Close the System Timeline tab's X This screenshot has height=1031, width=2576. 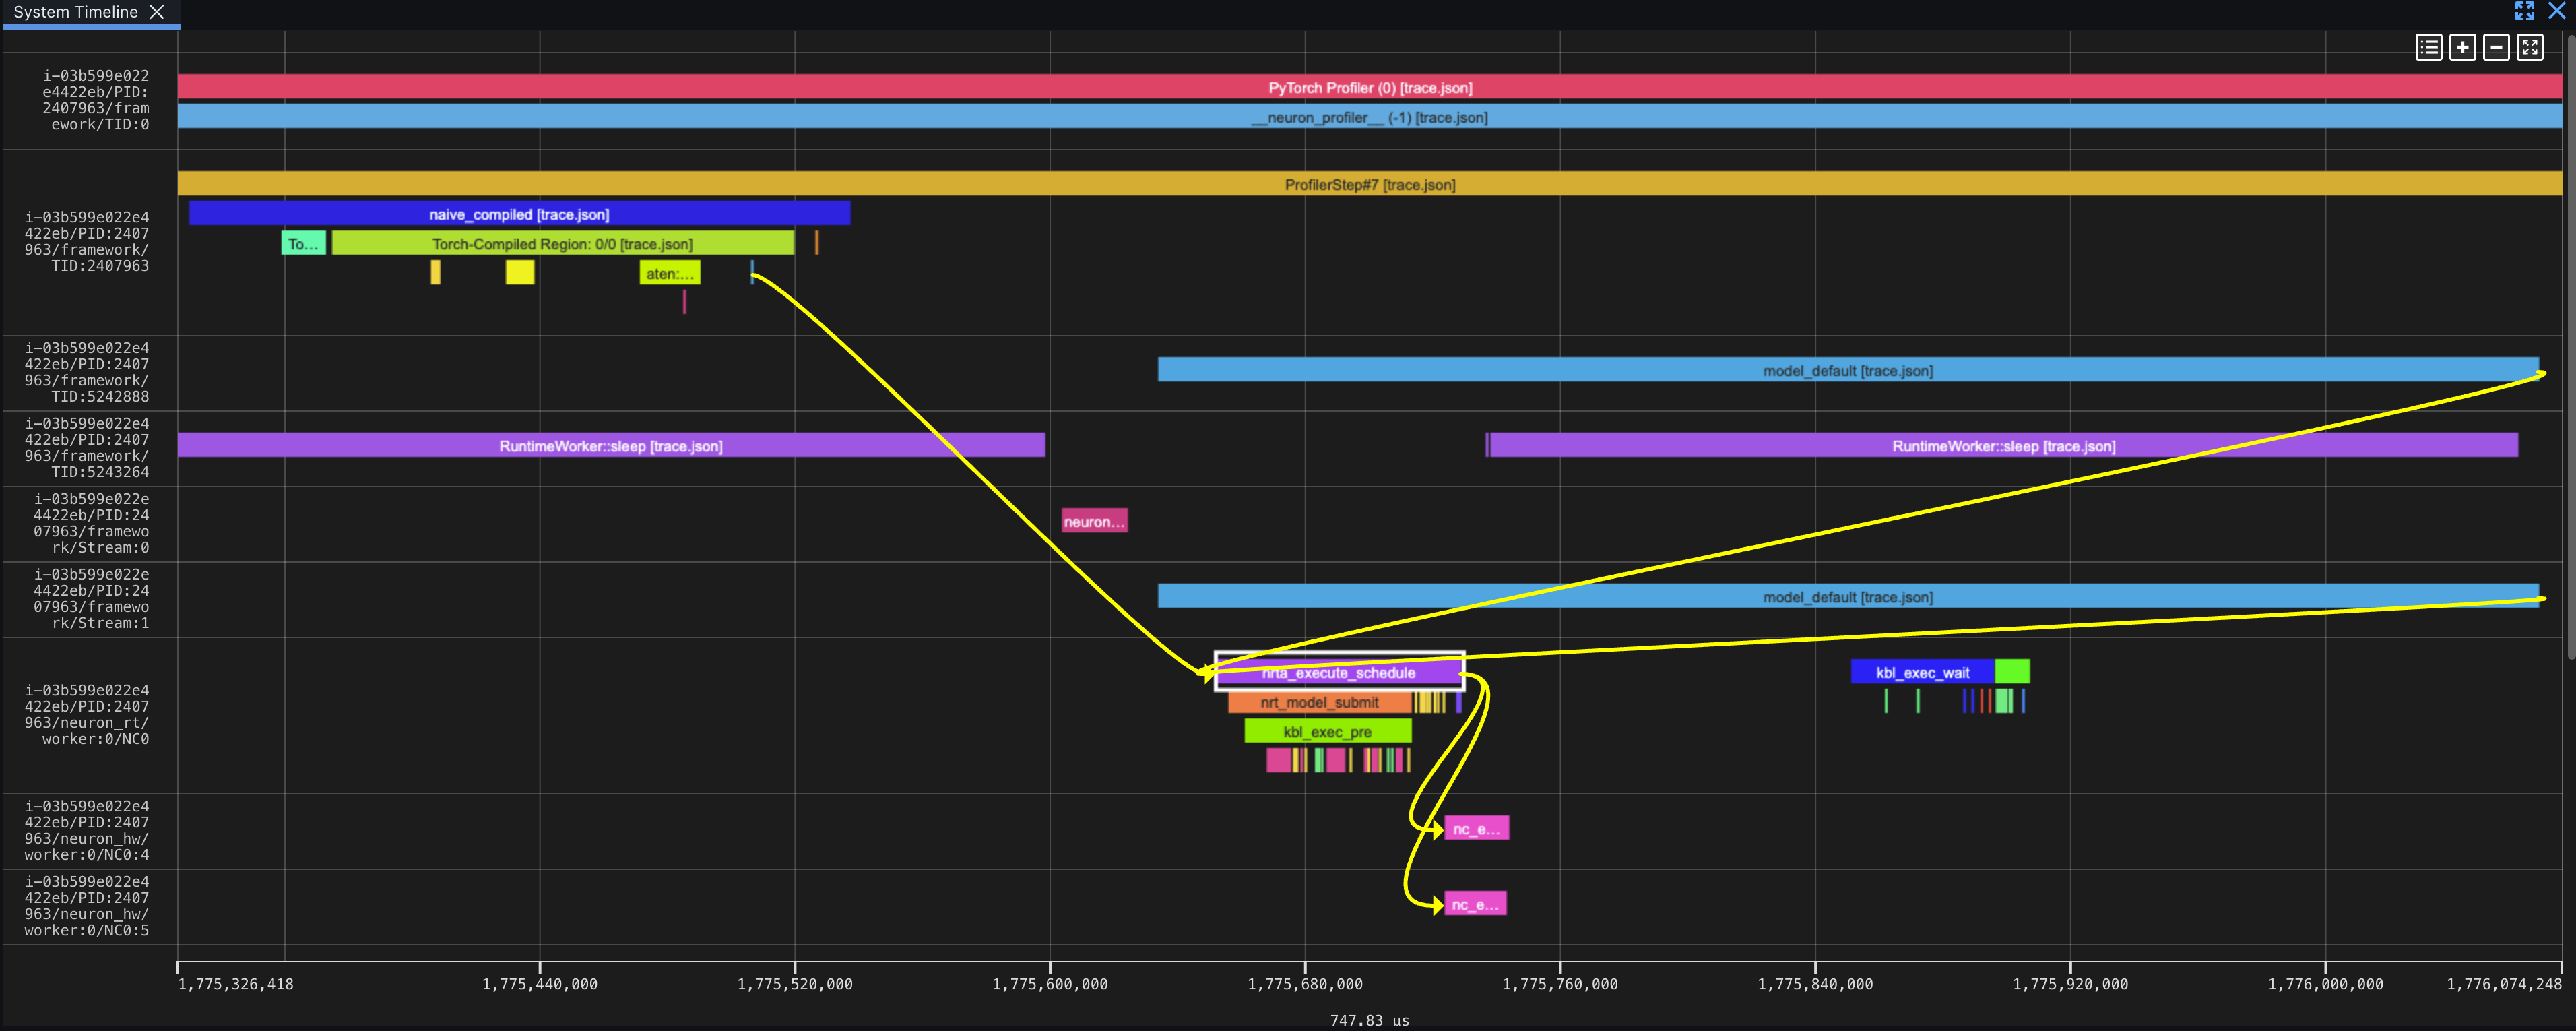pos(156,12)
